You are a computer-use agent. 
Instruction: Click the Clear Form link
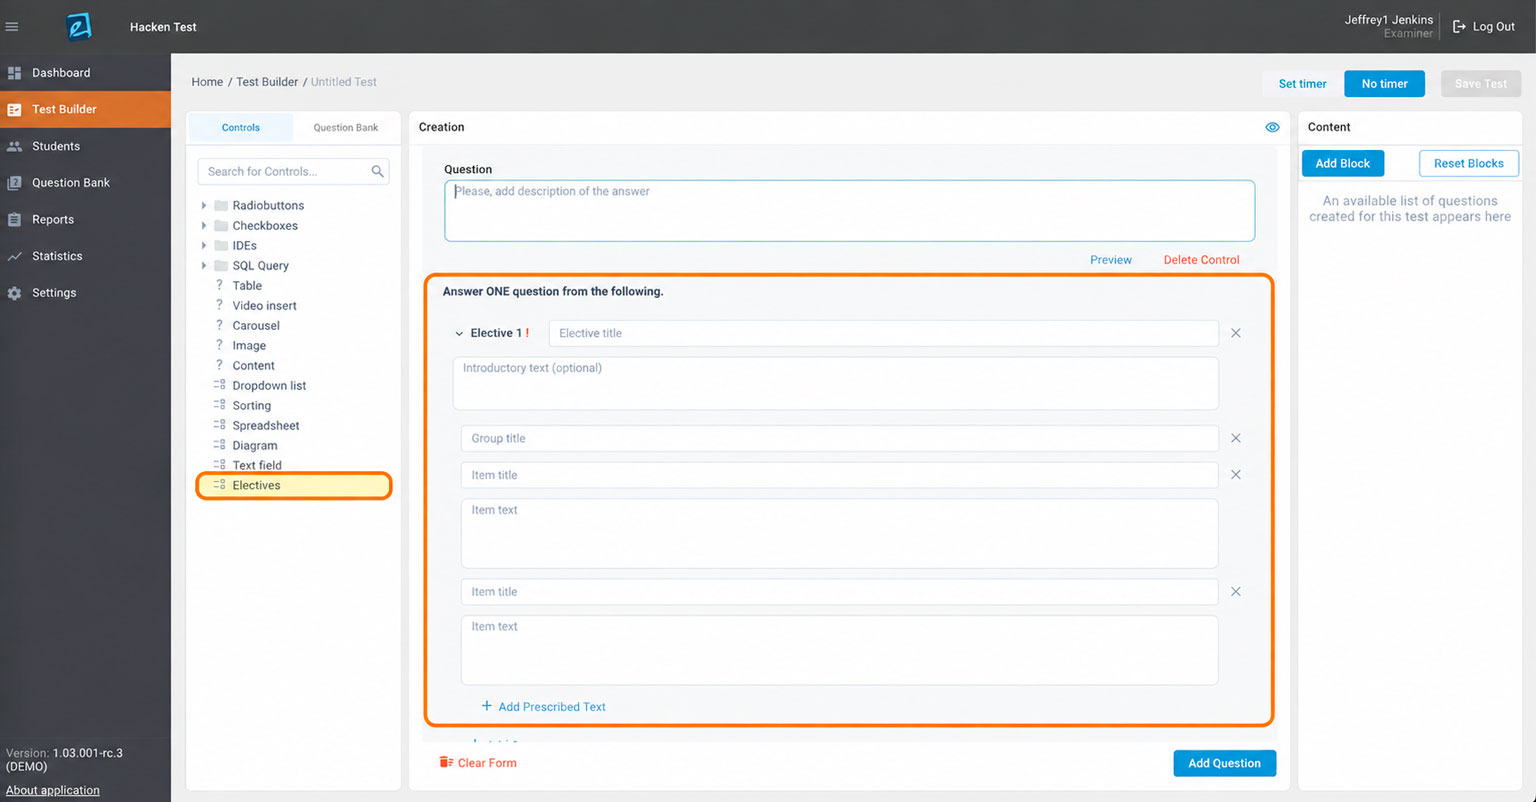click(x=487, y=763)
